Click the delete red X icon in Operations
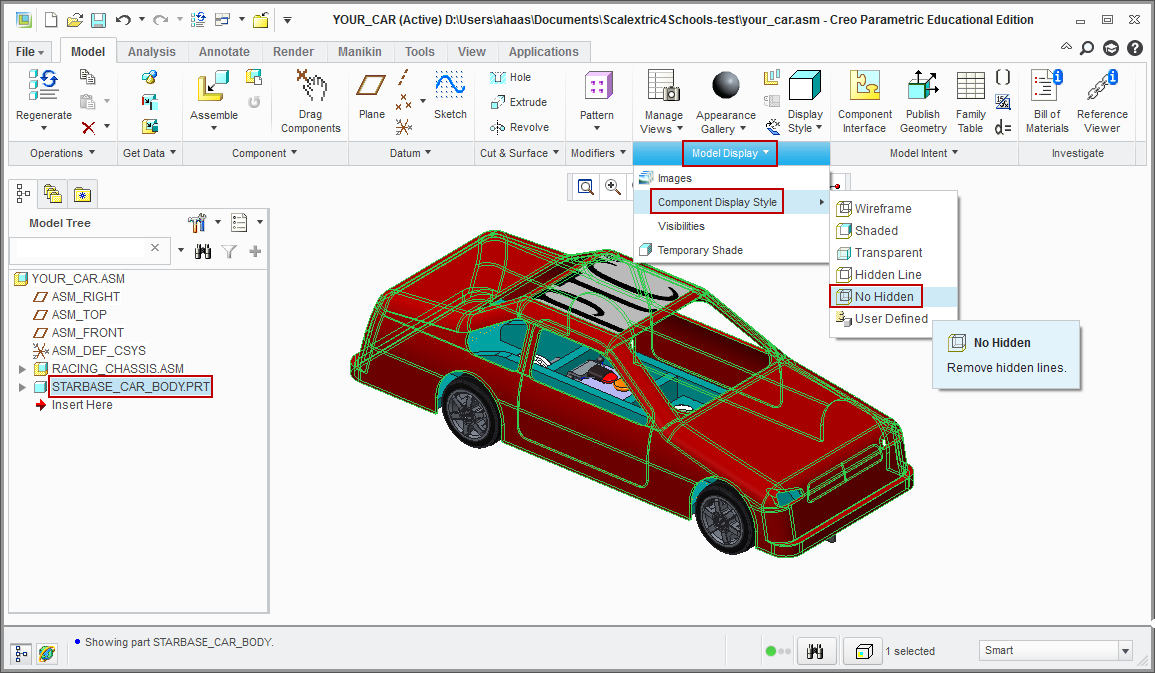The image size is (1155, 673). click(88, 127)
